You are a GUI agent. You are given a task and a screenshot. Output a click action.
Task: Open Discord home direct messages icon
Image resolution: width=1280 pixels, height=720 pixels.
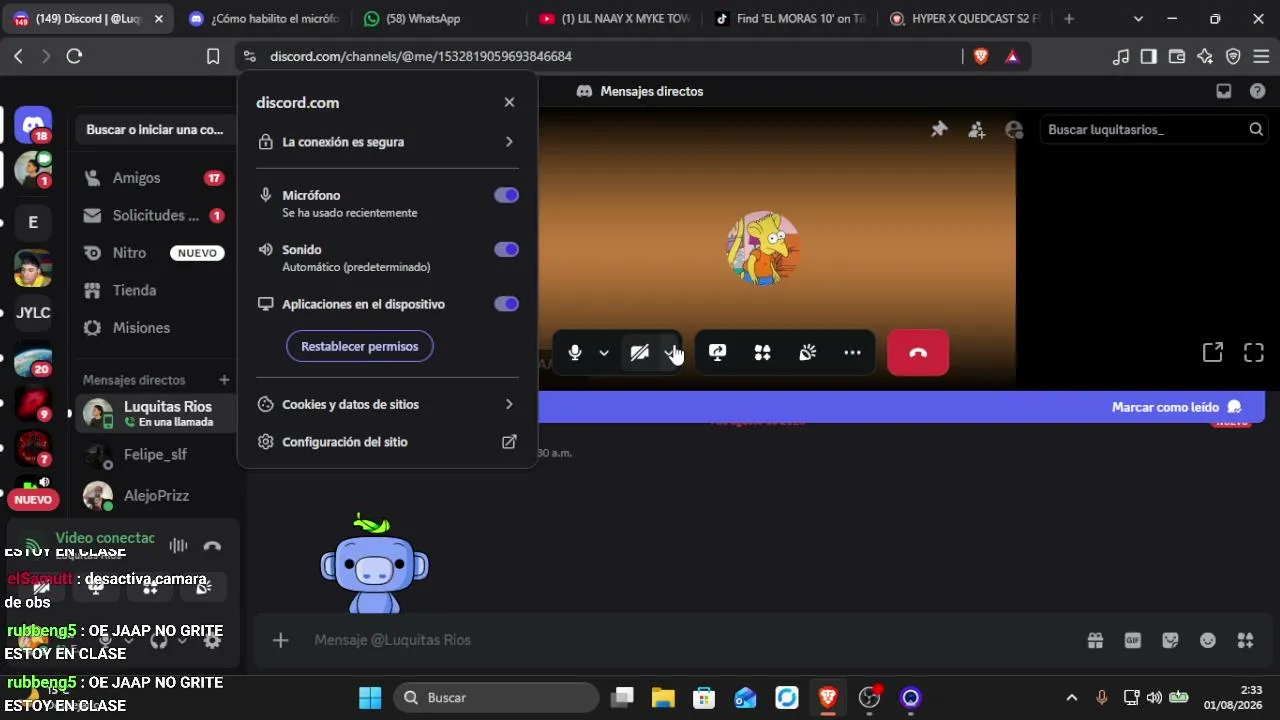point(33,125)
